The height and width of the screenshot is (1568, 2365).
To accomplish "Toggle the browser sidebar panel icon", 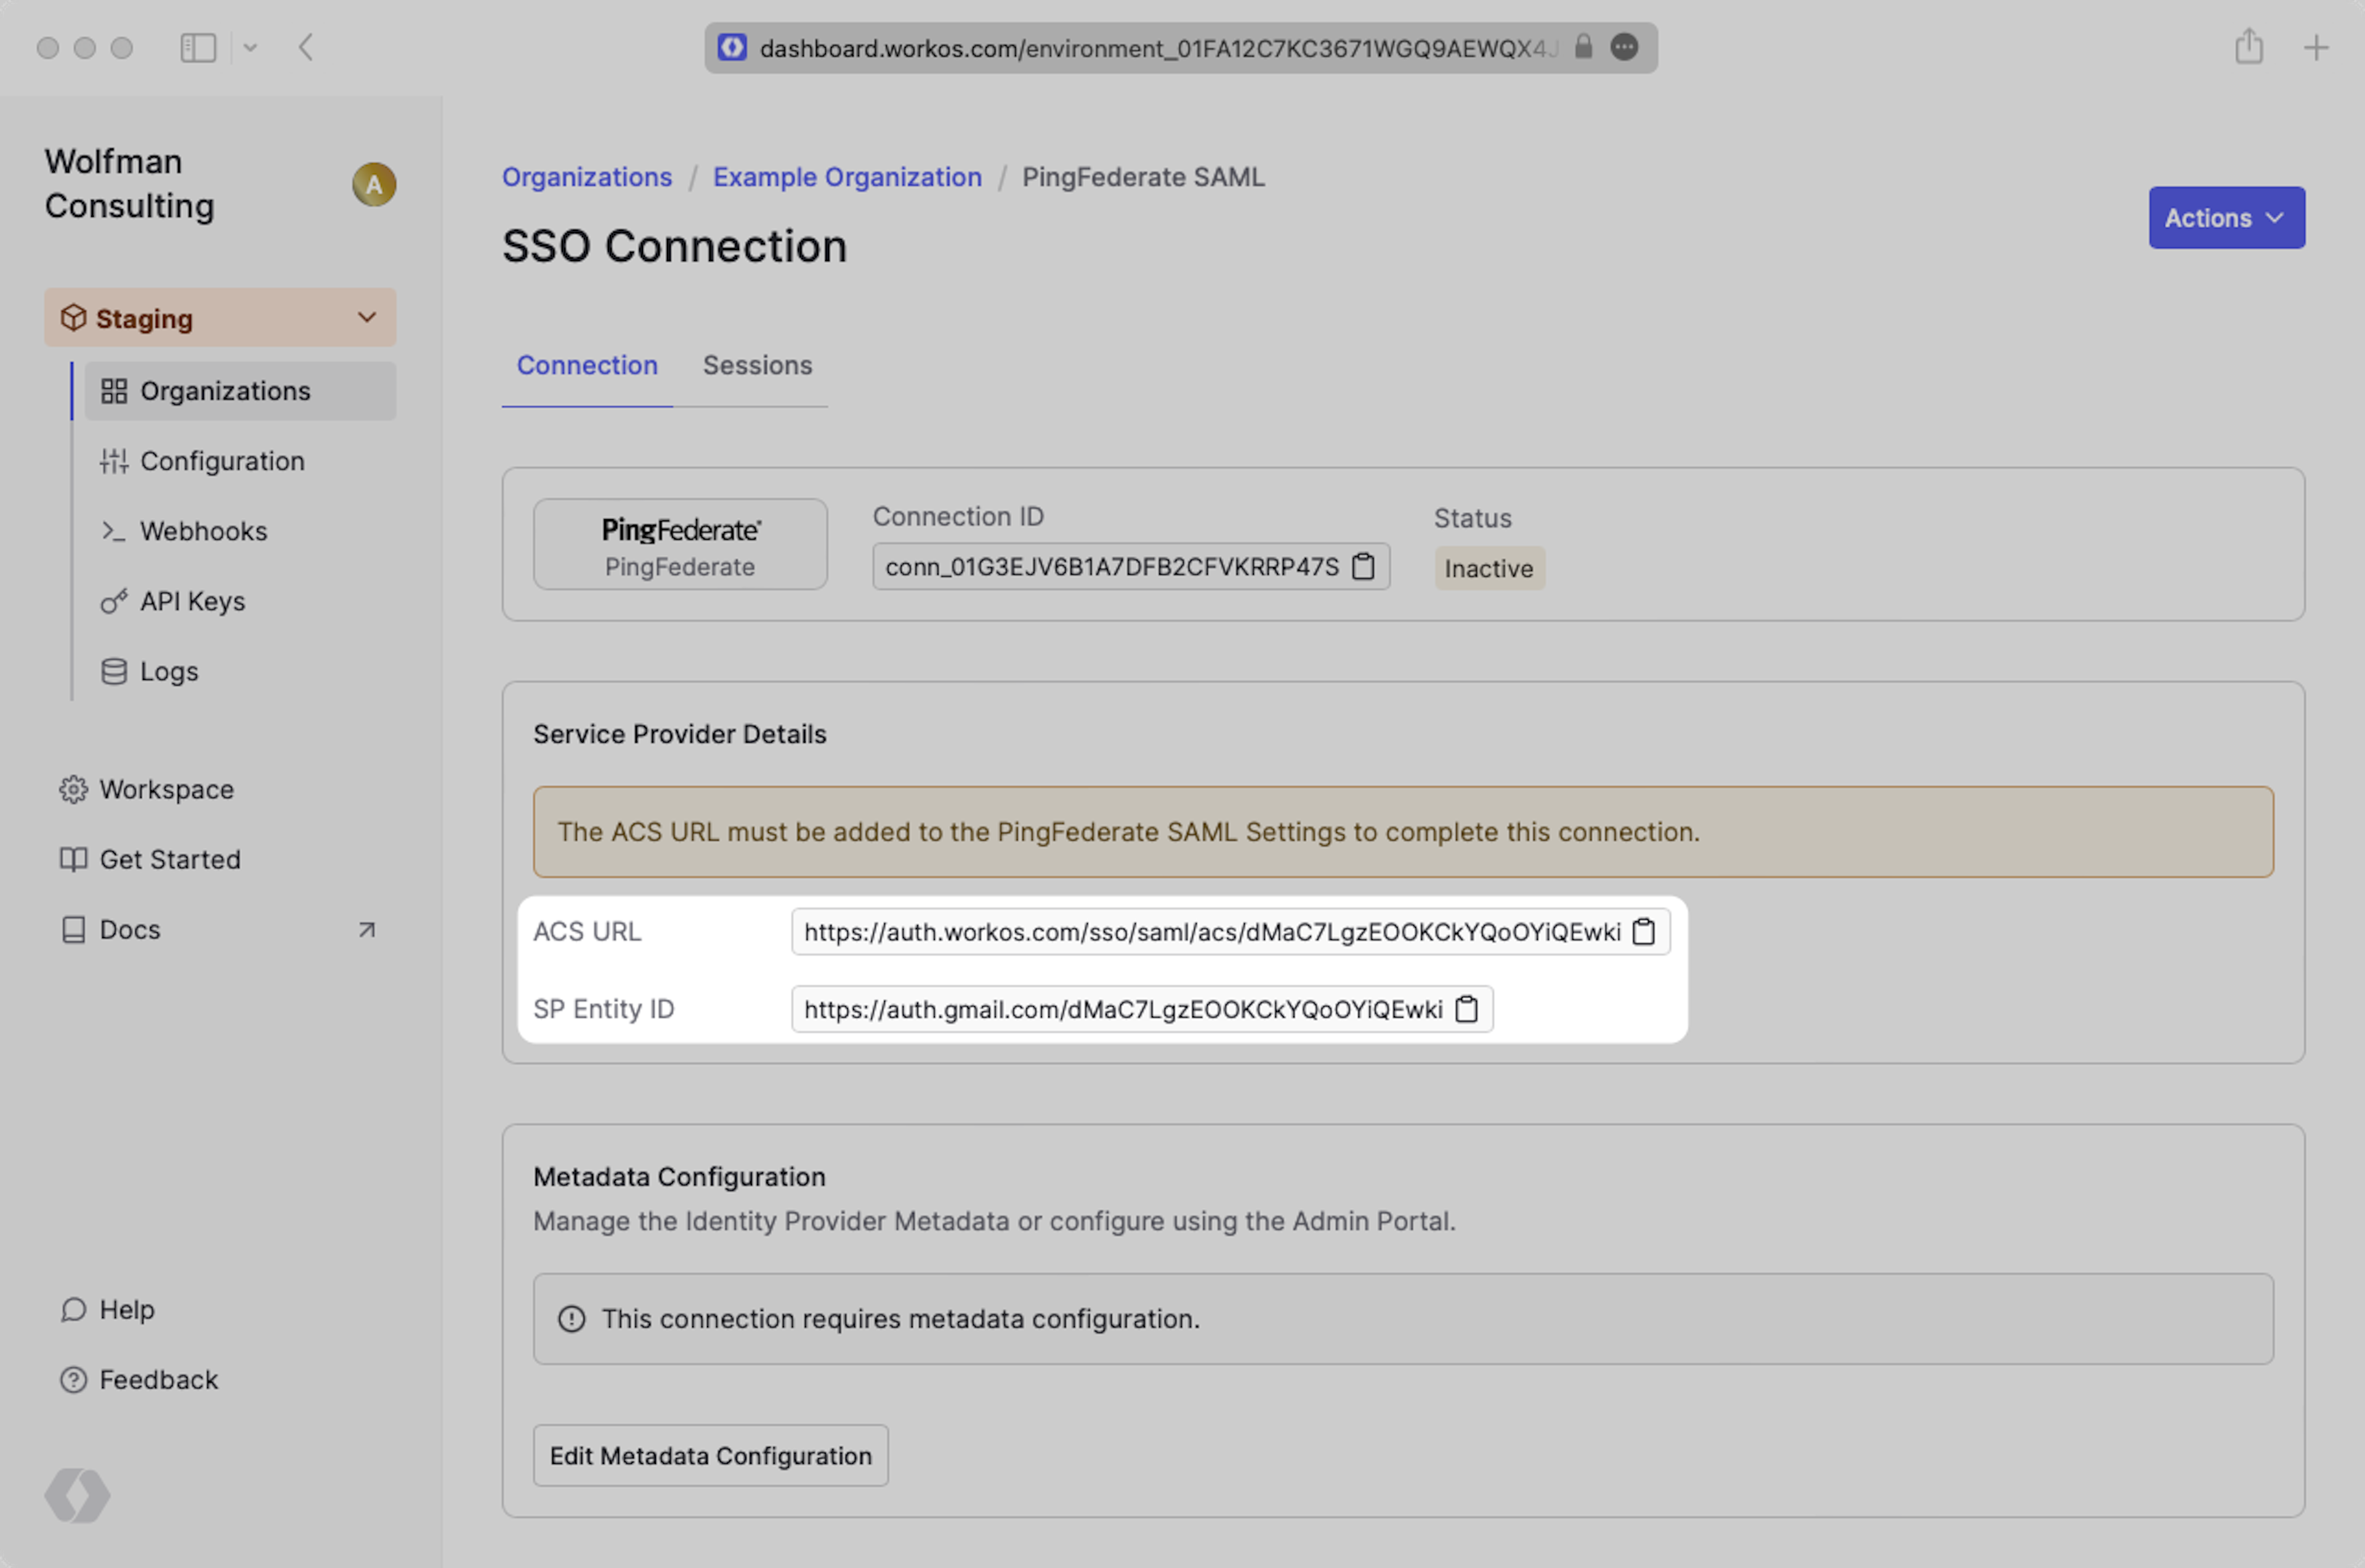I will [x=198, y=47].
